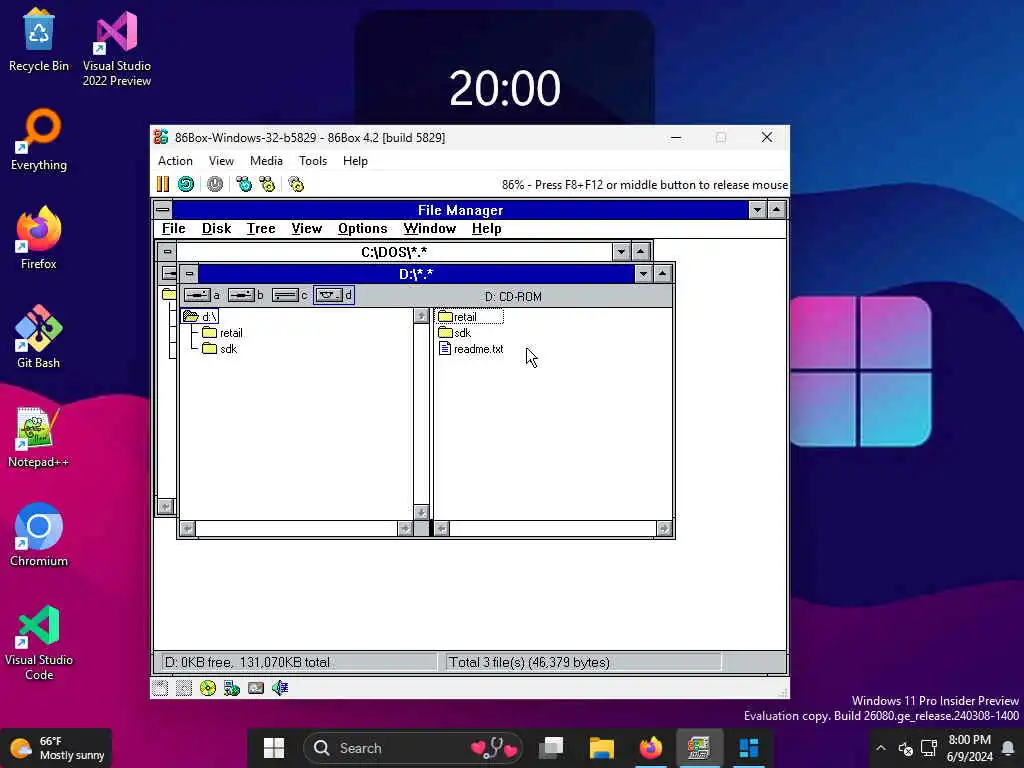
Task: Pause the 86Box emulation
Action: coord(163,184)
